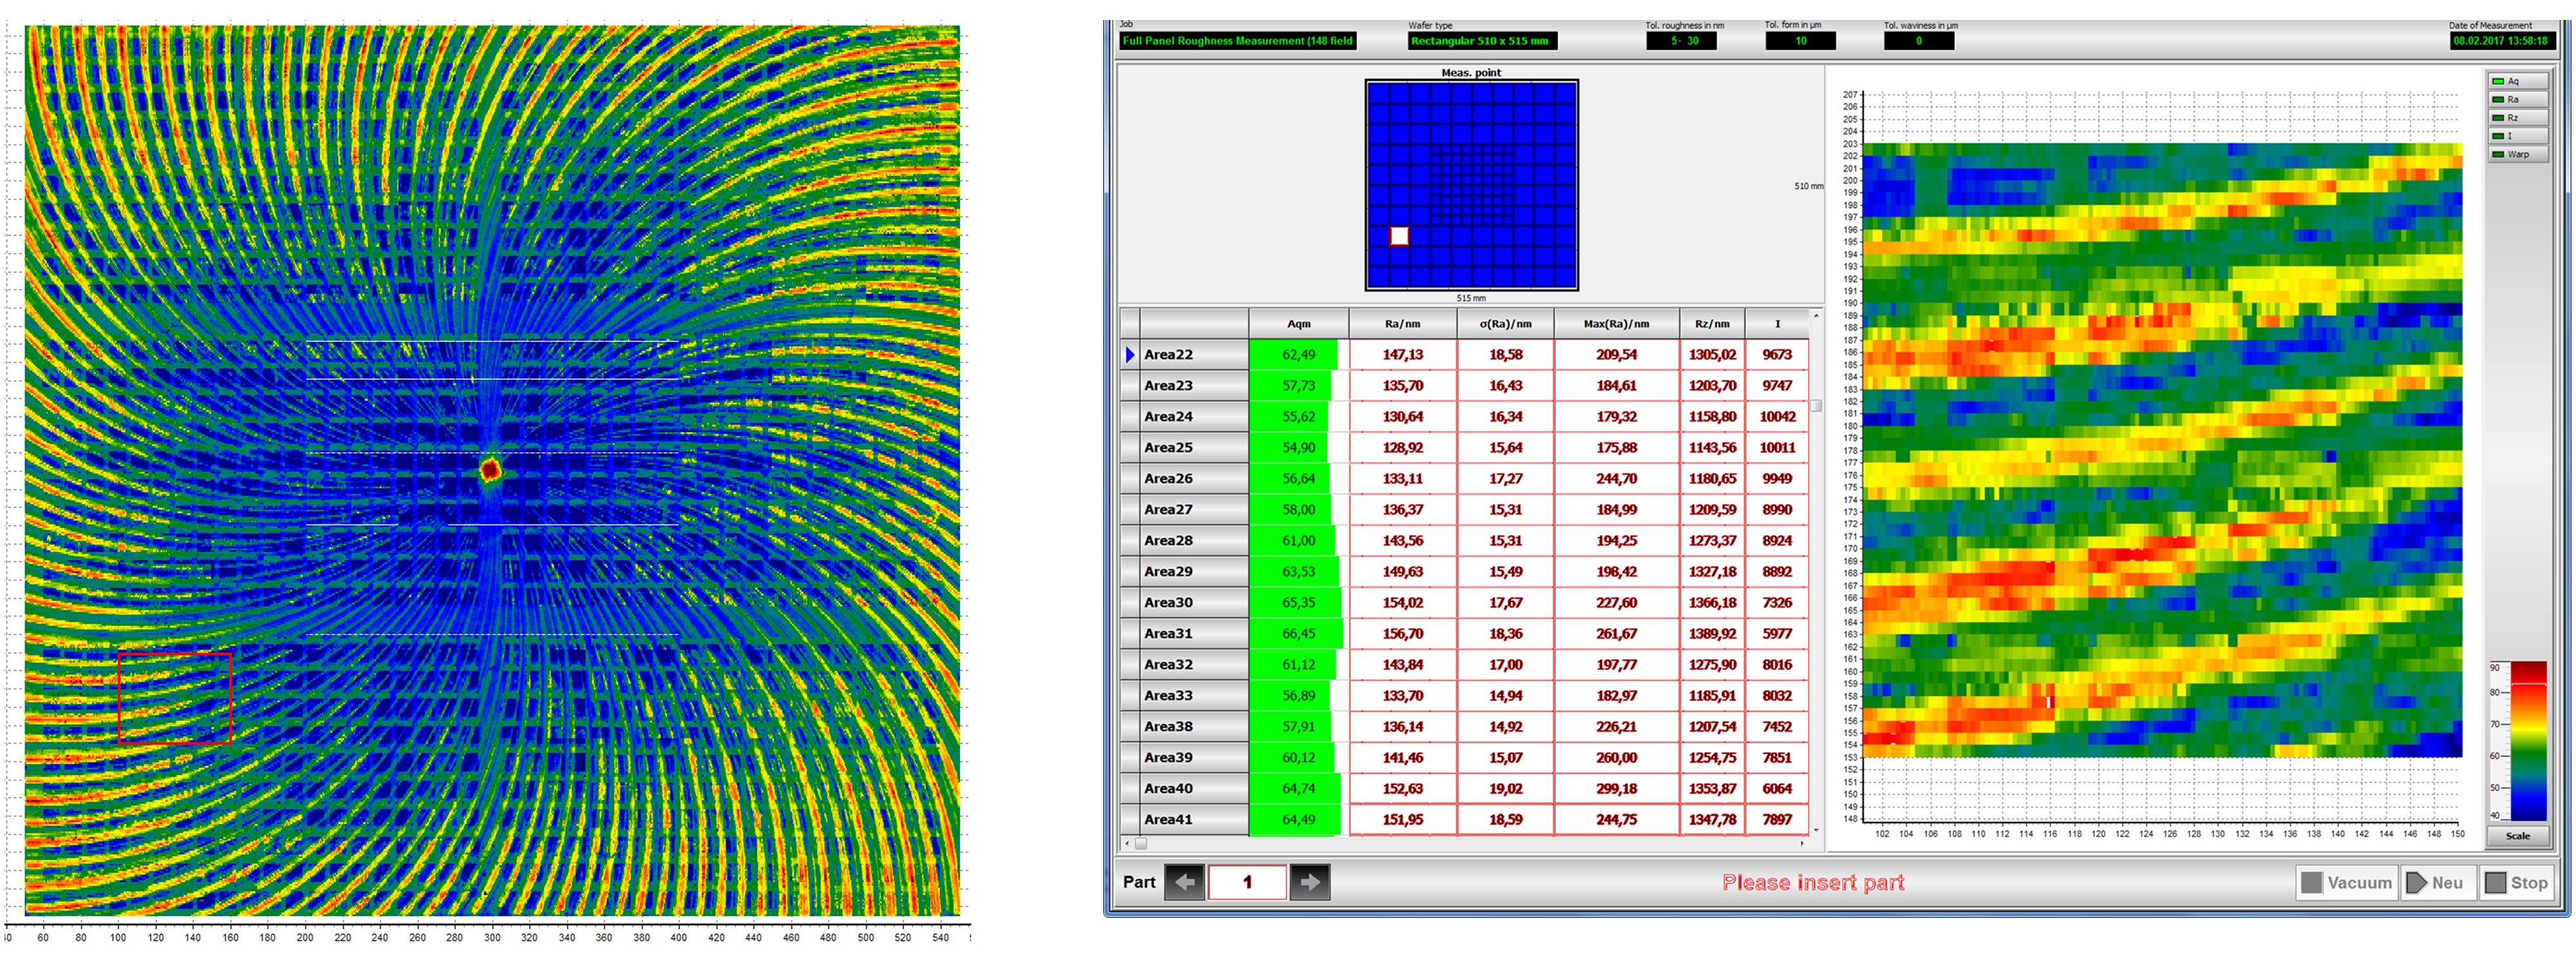Image resolution: width=2576 pixels, height=972 pixels.
Task: Click the Aqm column header
Action: tap(1298, 324)
